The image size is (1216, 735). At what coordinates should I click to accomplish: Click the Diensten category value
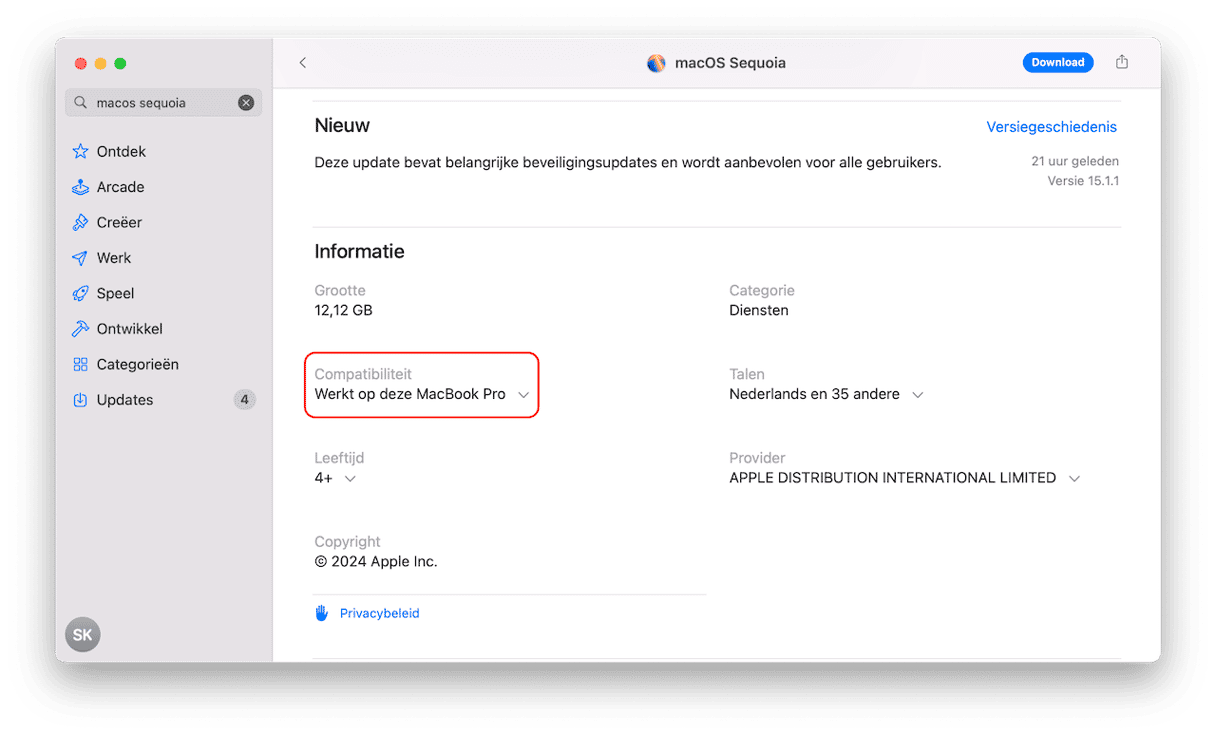coord(759,311)
